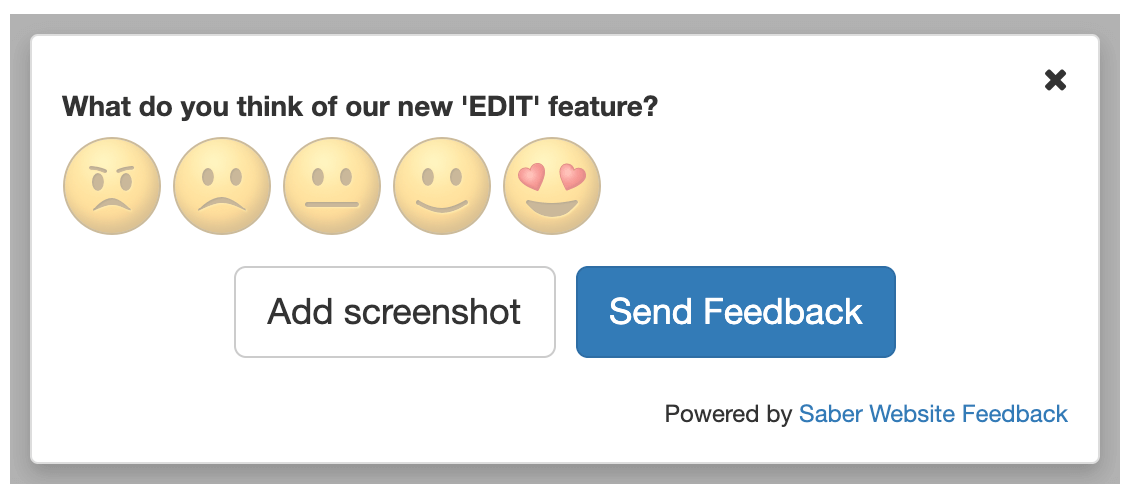Submit your feedback on the EDIT feature
Screen dimensions: 1134x496
click(x=735, y=312)
